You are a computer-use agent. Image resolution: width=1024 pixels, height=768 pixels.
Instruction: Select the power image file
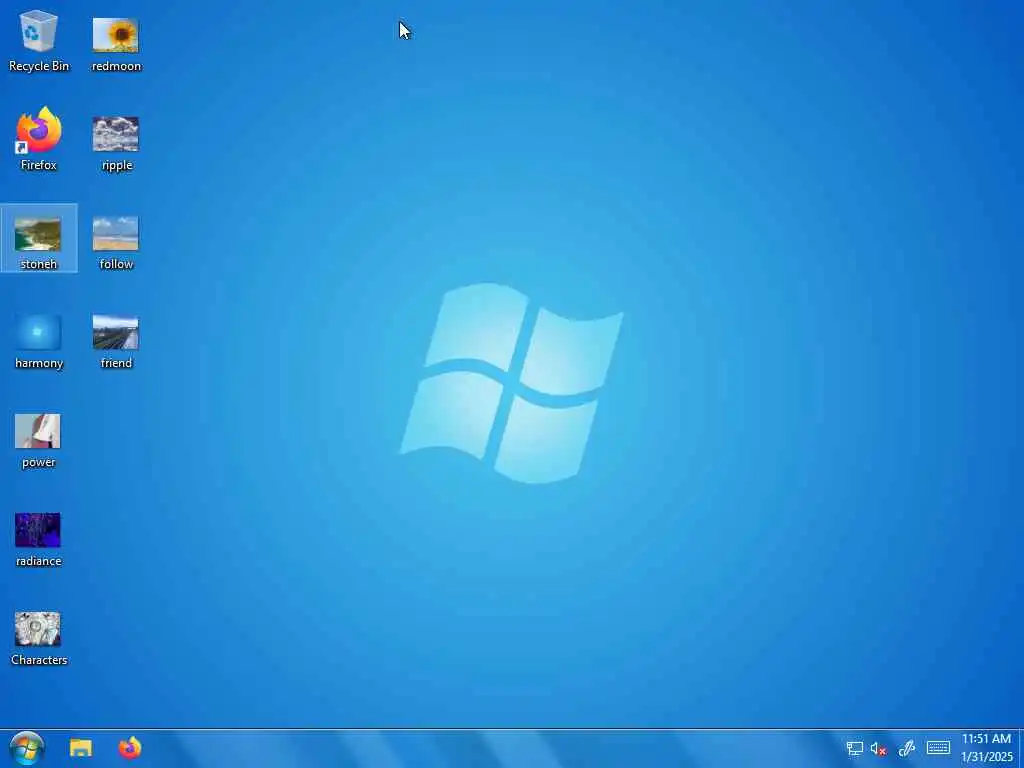click(39, 440)
